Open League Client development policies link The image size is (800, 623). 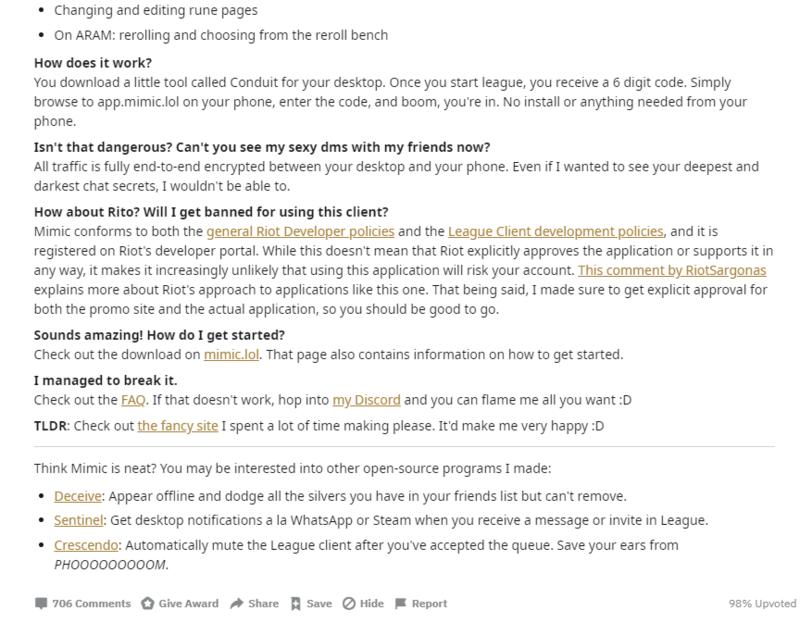point(556,231)
